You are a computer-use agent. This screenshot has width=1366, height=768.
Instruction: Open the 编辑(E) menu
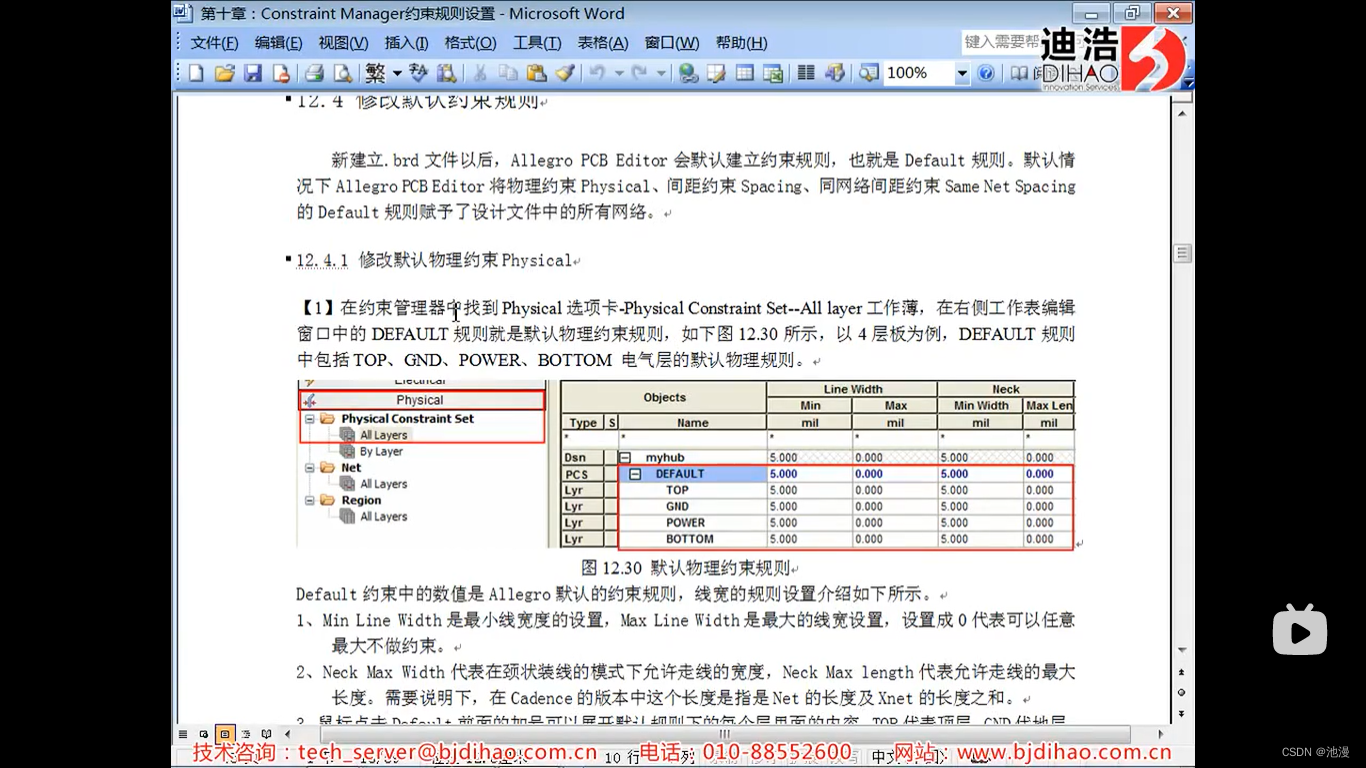coord(278,42)
